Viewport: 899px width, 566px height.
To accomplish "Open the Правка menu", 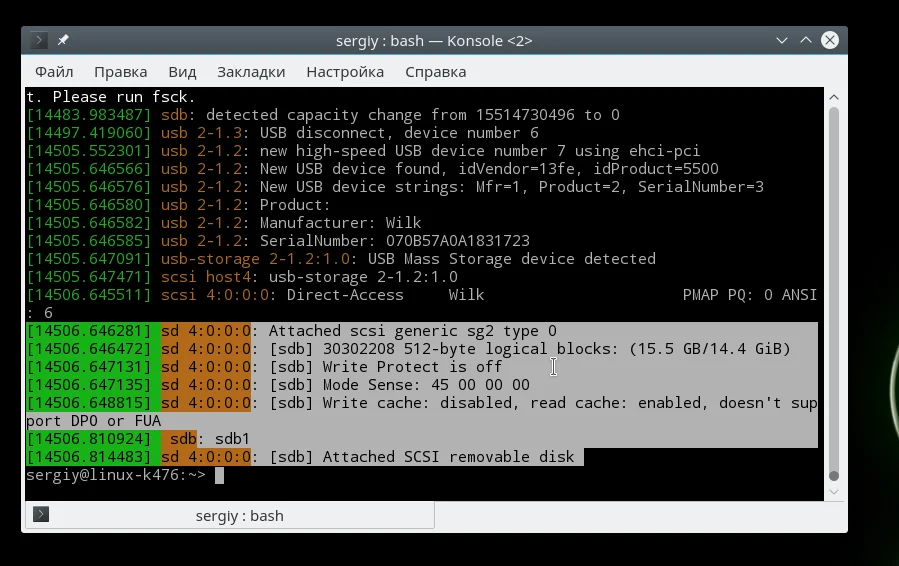I will click(120, 72).
